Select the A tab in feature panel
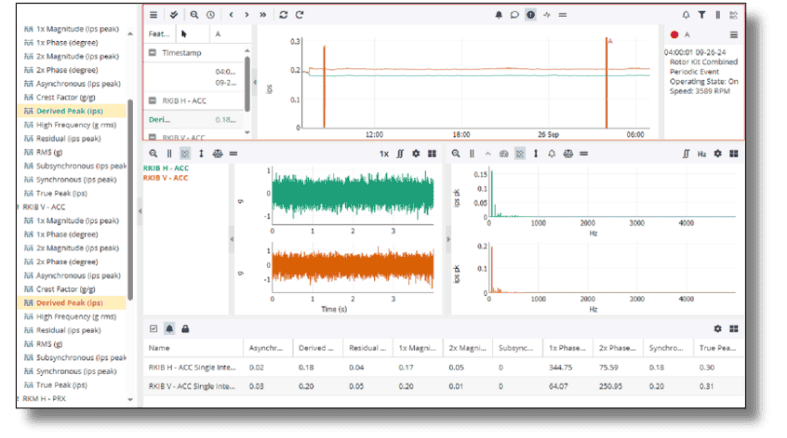The image size is (787, 438). (217, 33)
